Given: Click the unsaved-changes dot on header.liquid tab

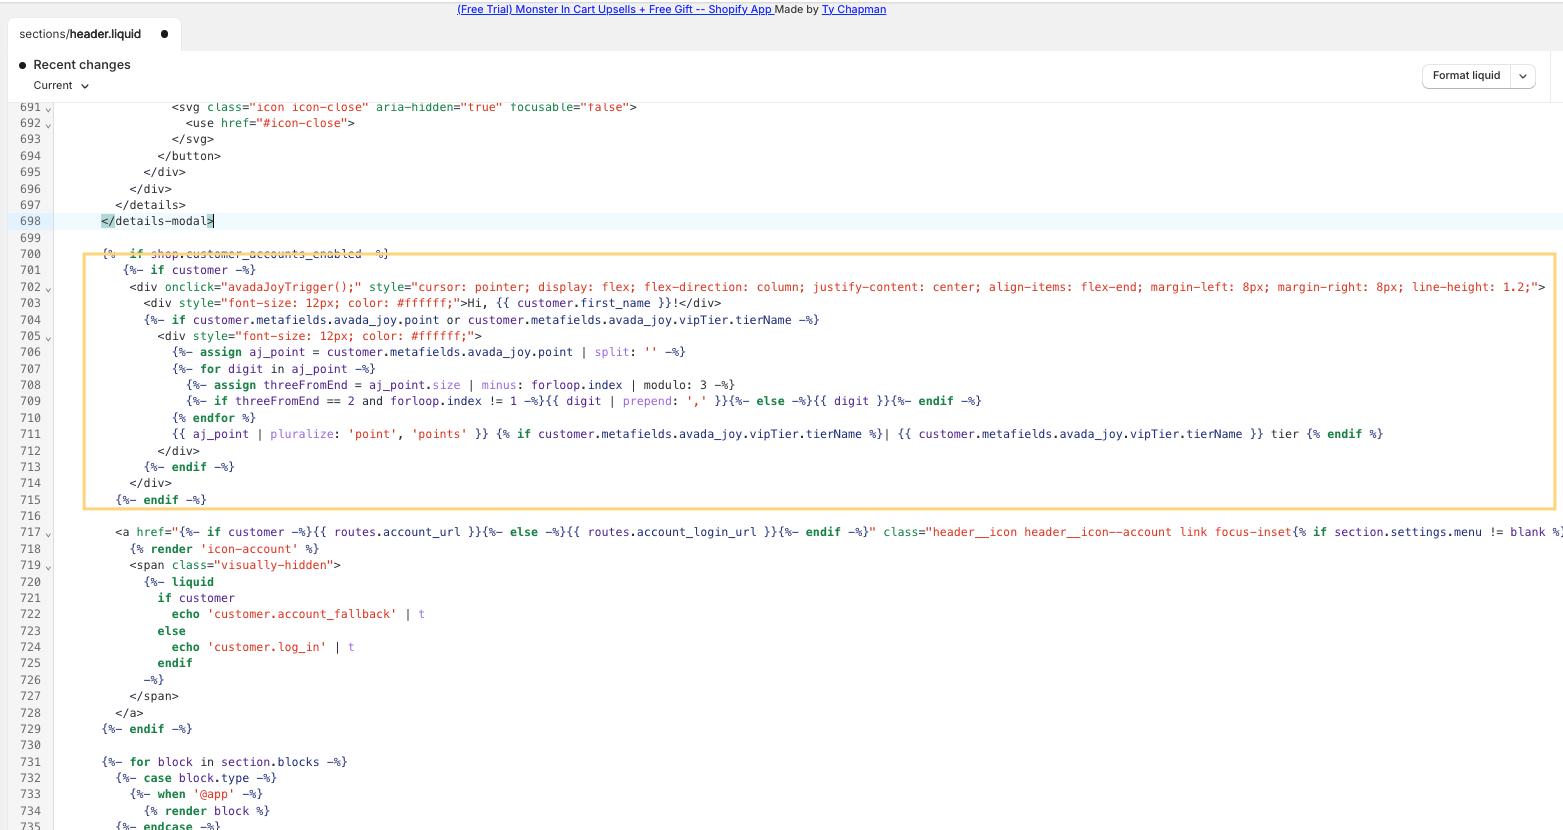Looking at the screenshot, I should coord(164,34).
